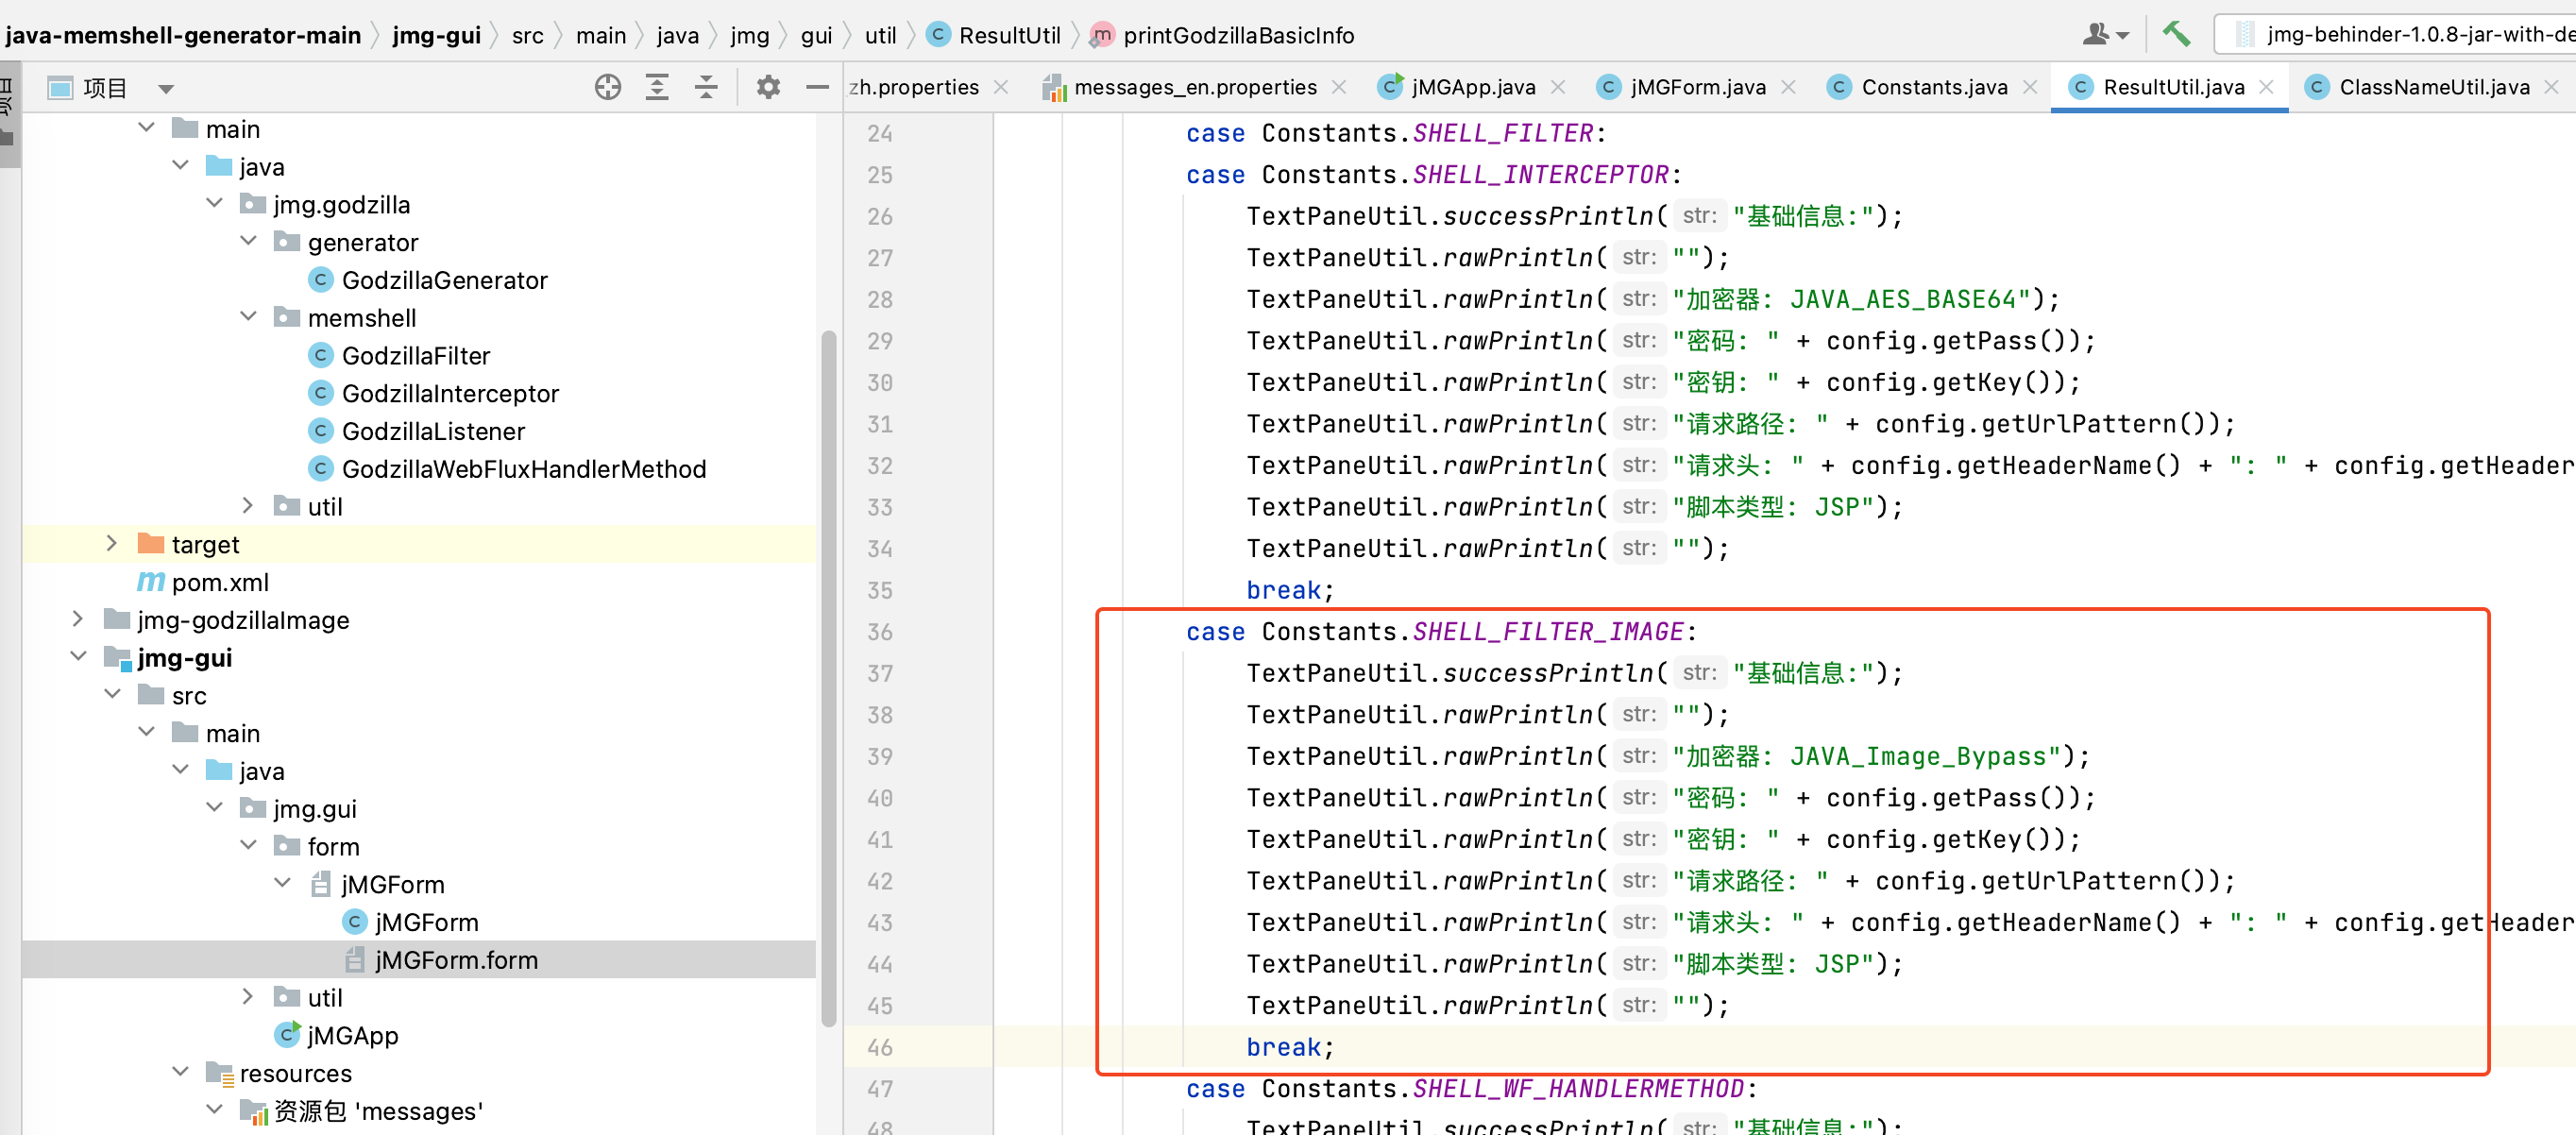The height and width of the screenshot is (1135, 2576).
Task: Open the project view mode dropdown arrow
Action: (166, 89)
